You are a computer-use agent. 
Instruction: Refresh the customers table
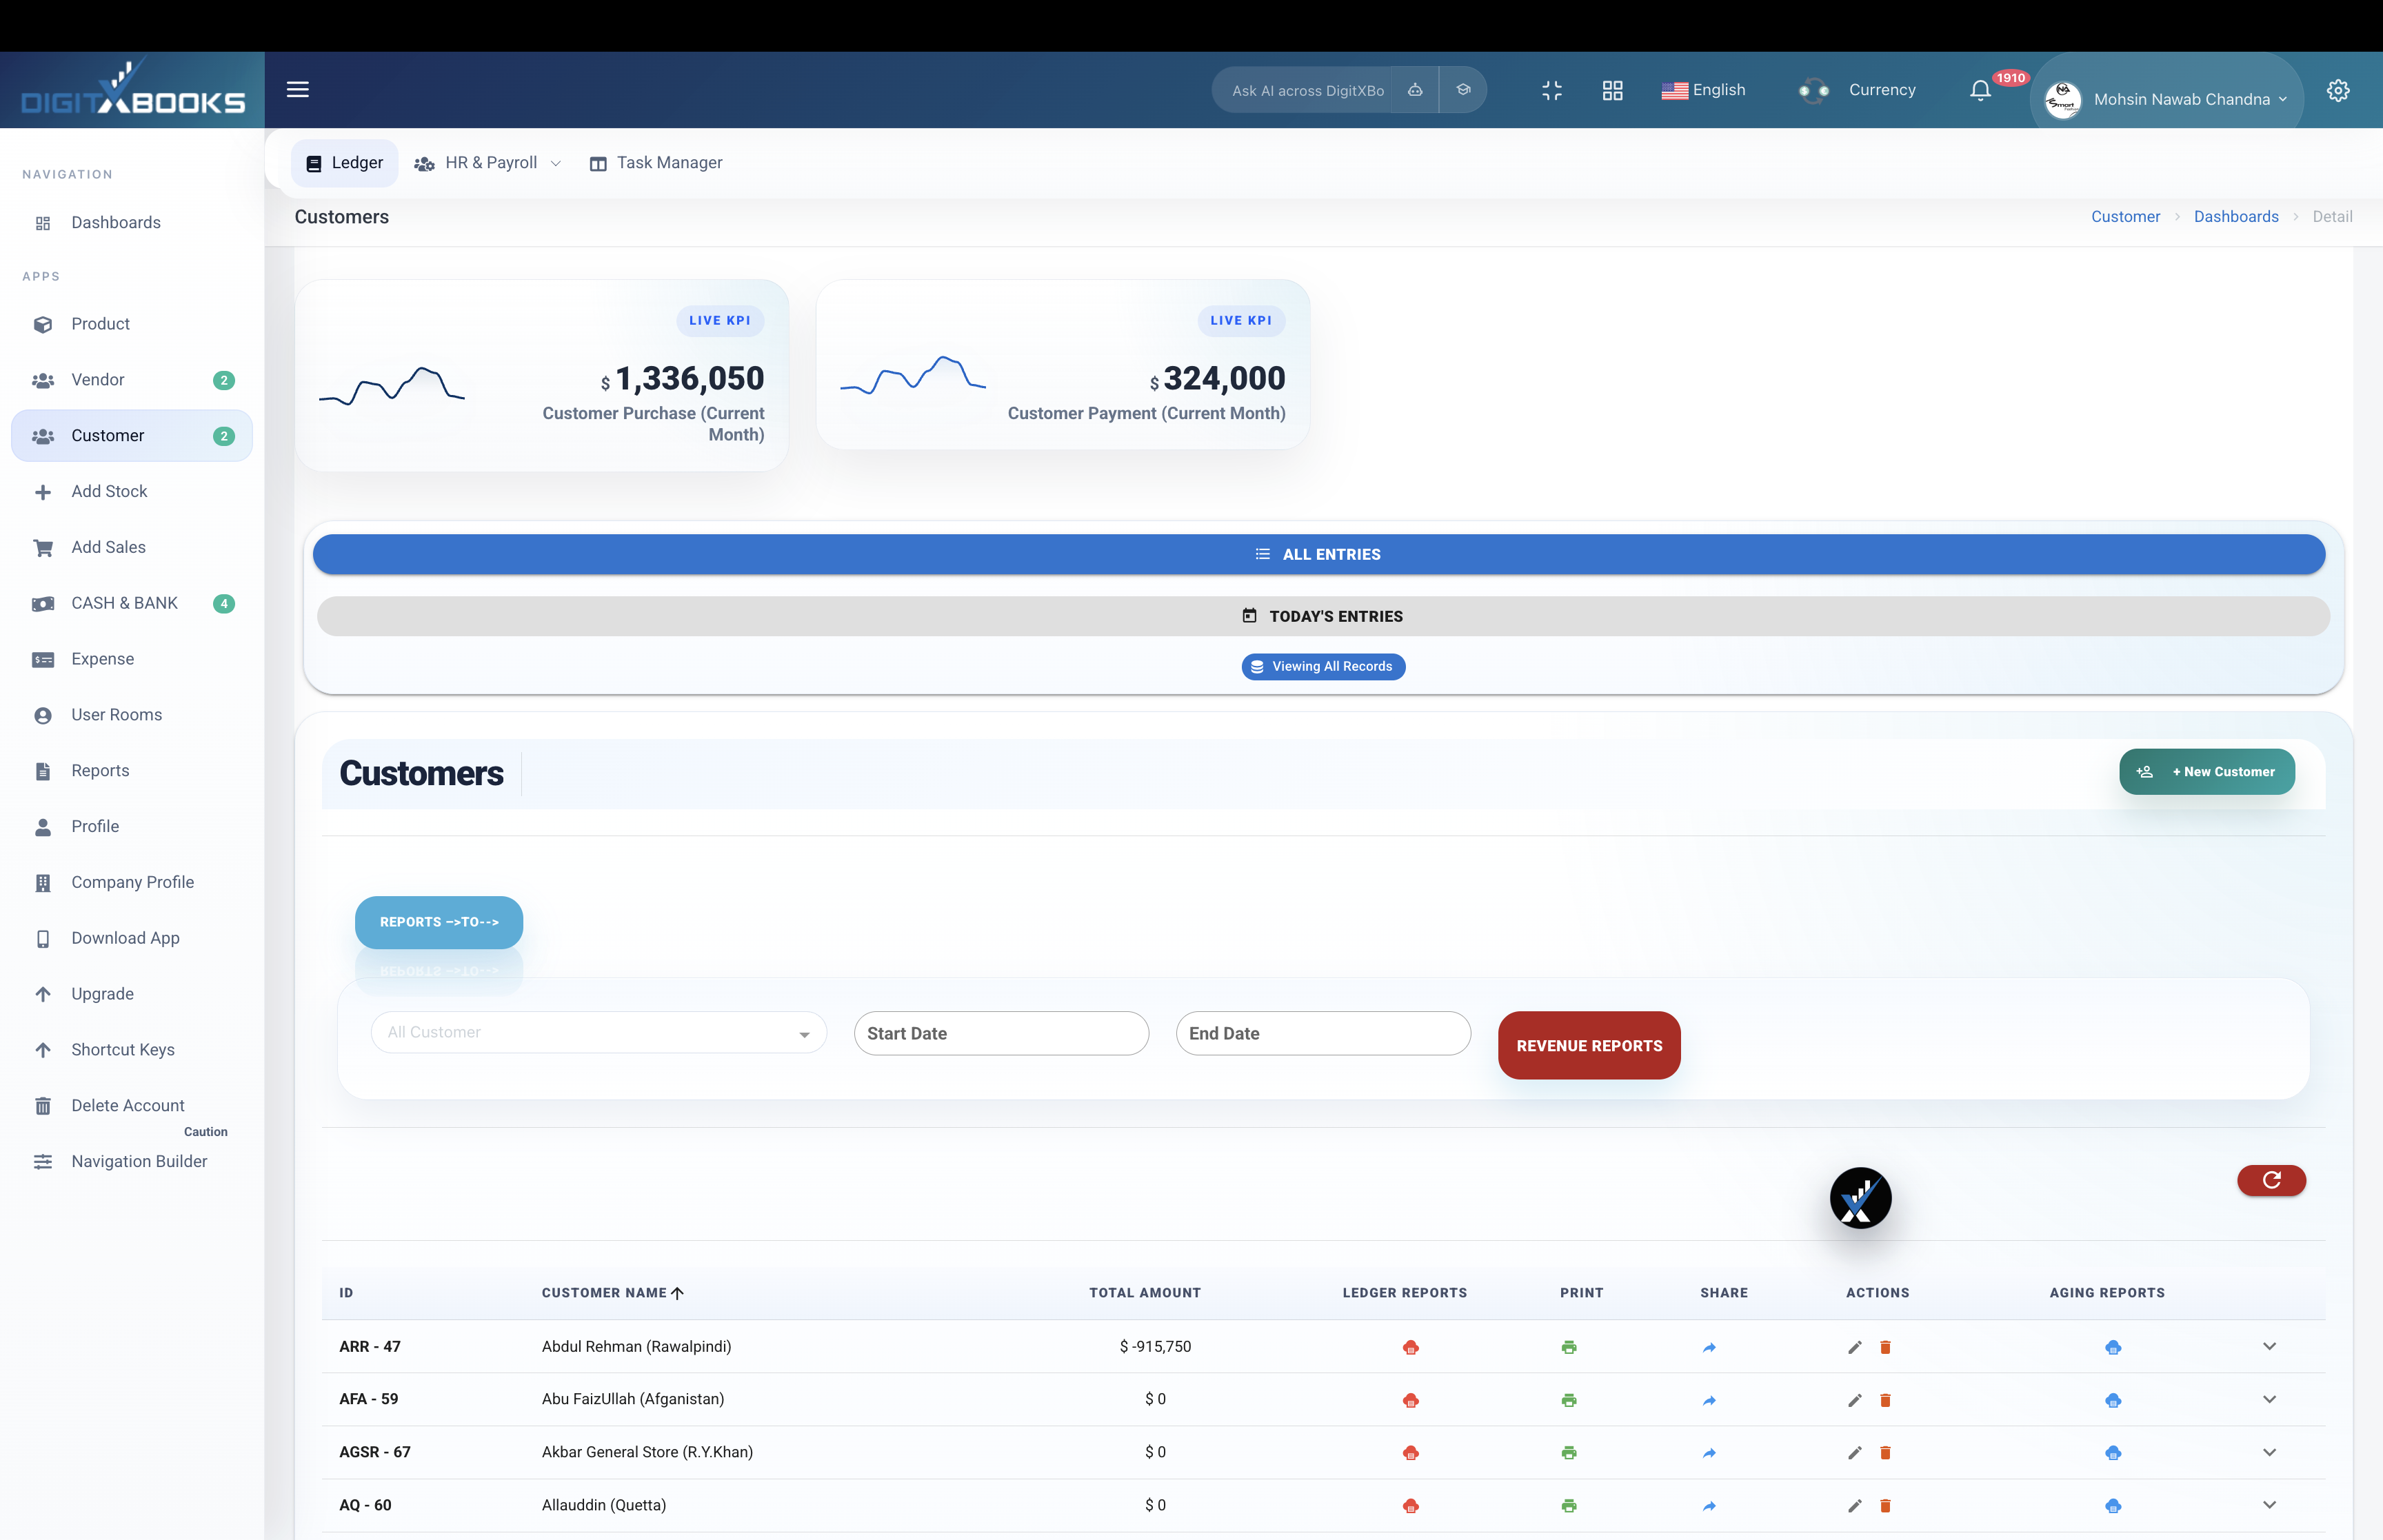tap(2271, 1181)
